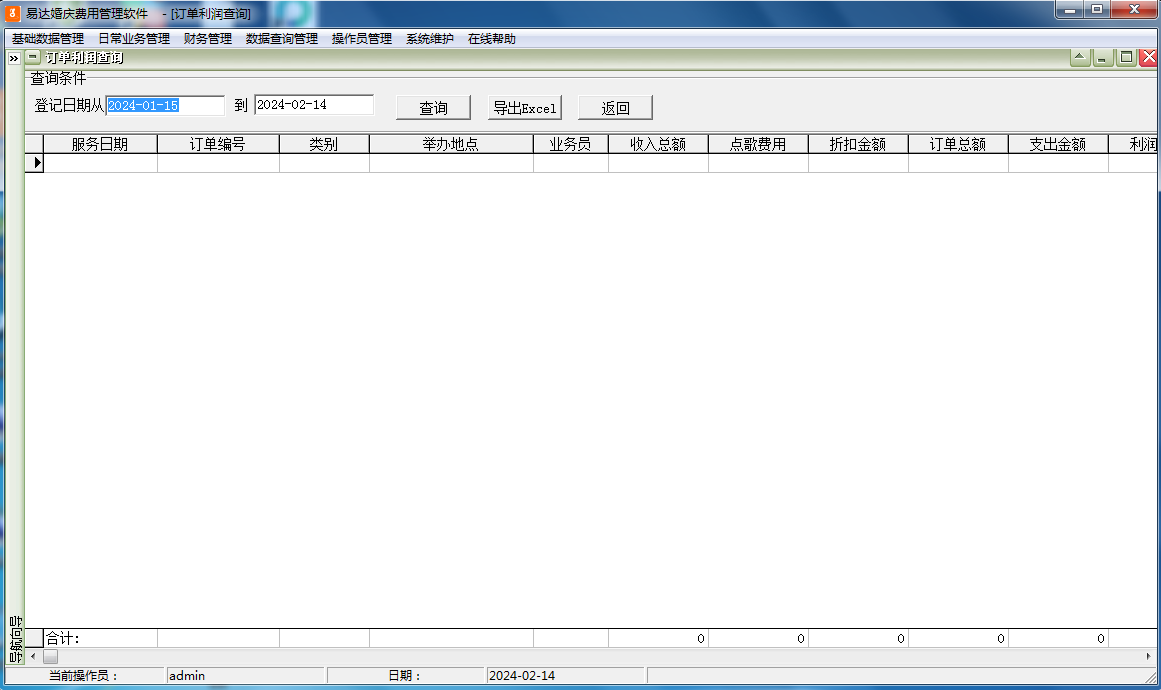The image size is (1161, 690).
Task: Click the 类别 column header
Action: tap(324, 144)
